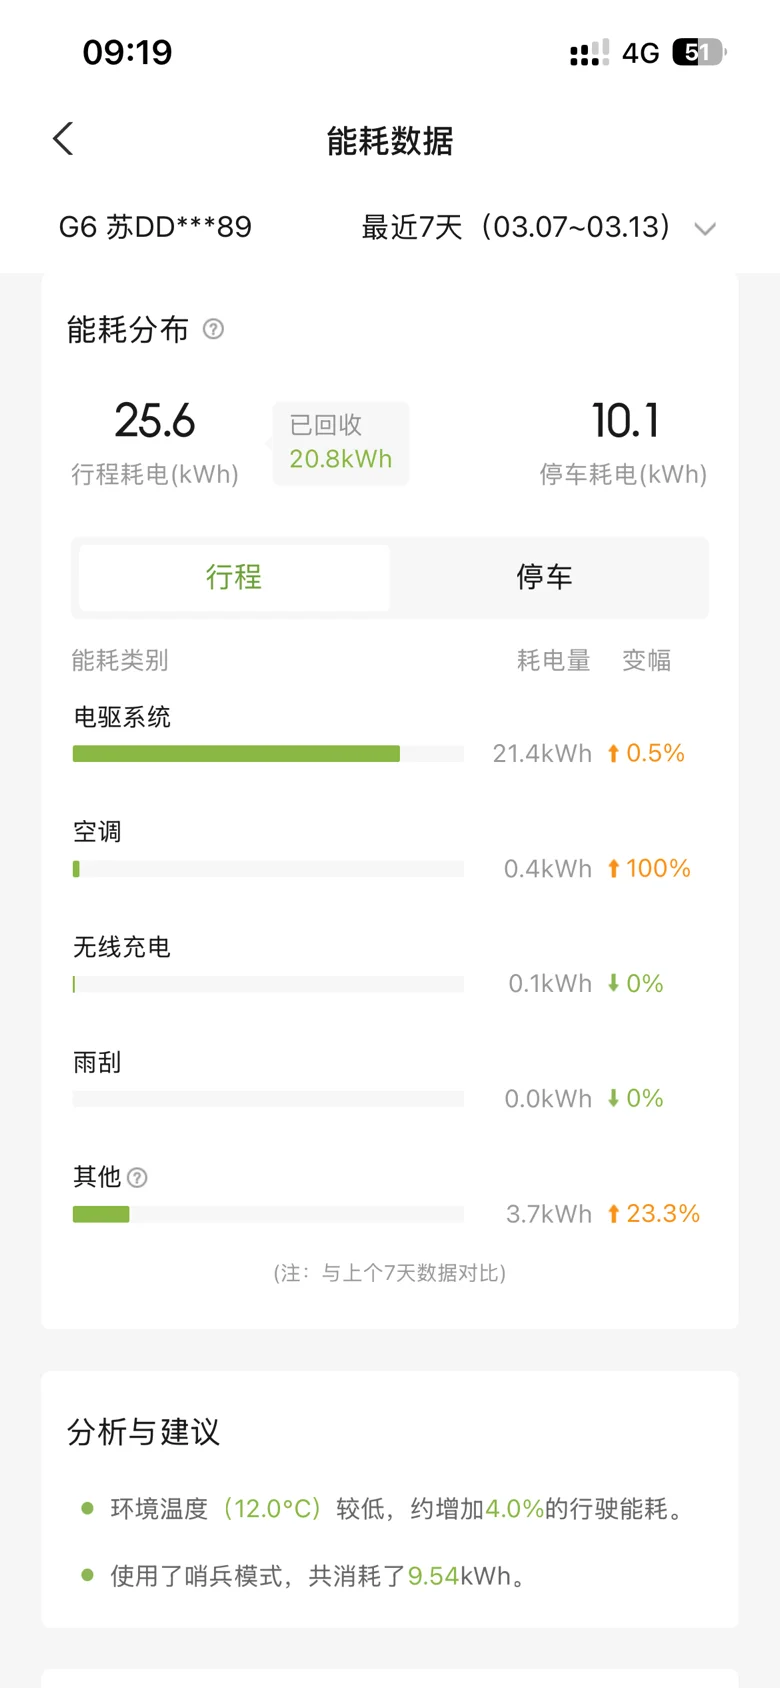
Task: Tap the orange up arrow for 空调
Action: click(x=614, y=869)
